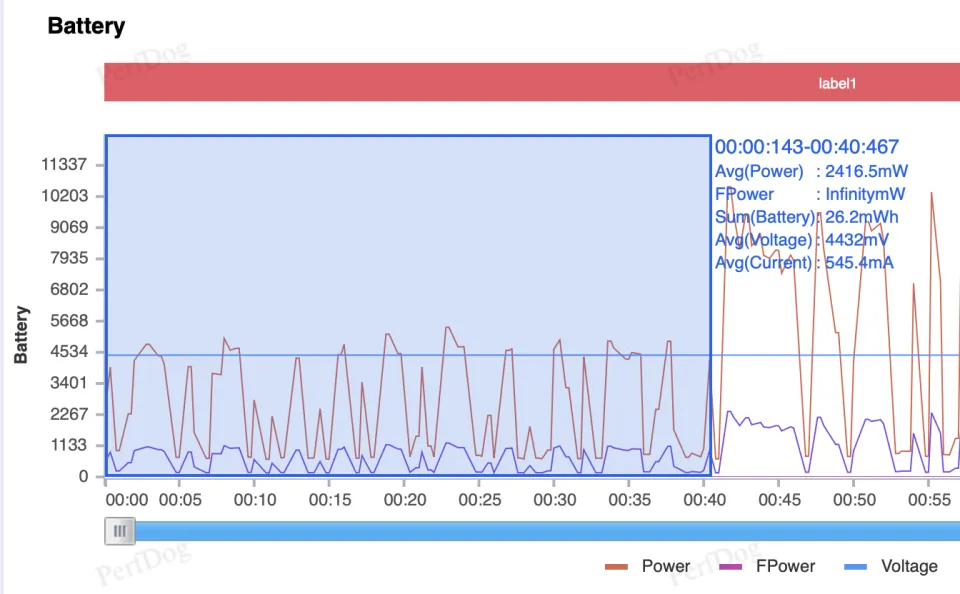The height and width of the screenshot is (594, 960).
Task: Click the Avg(Current) 545.4mA statistic
Action: click(804, 263)
